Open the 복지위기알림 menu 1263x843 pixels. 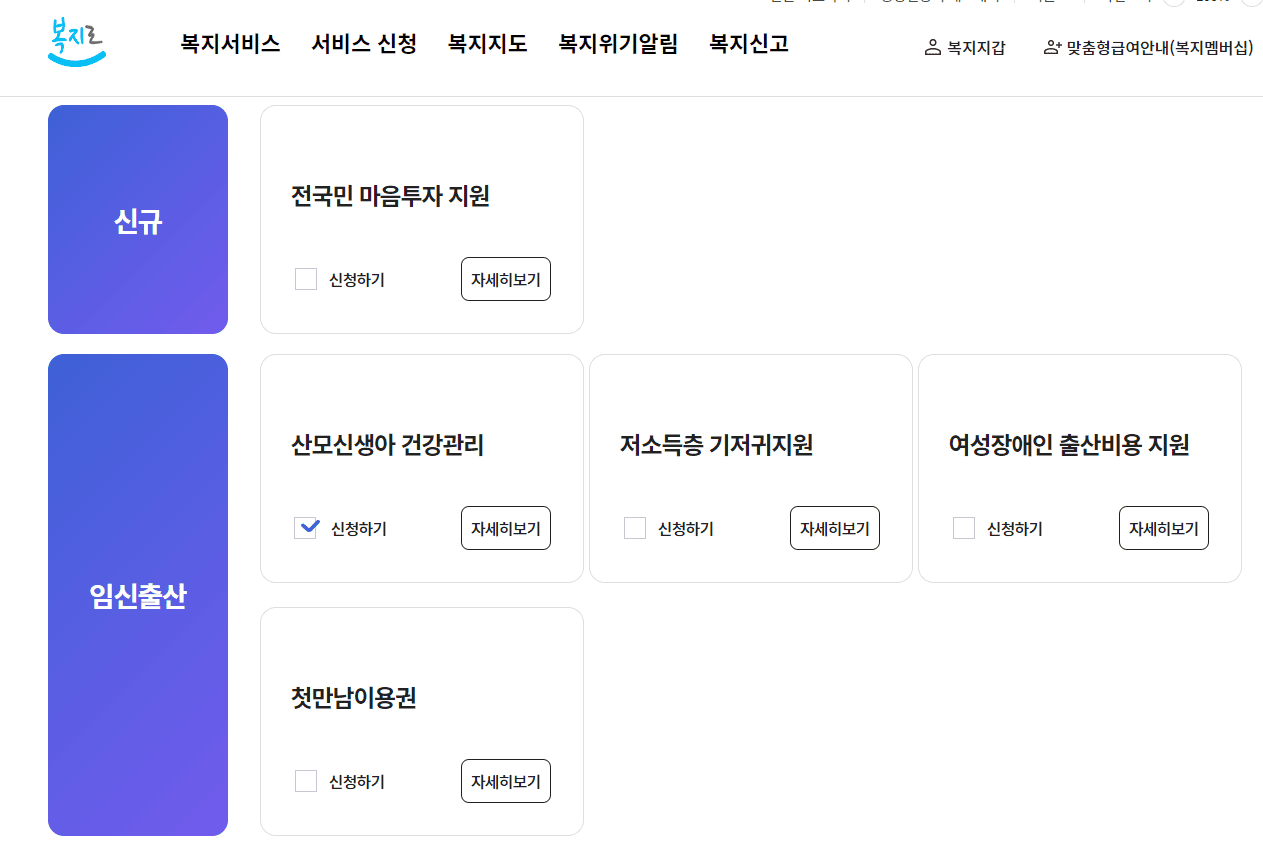[x=618, y=44]
